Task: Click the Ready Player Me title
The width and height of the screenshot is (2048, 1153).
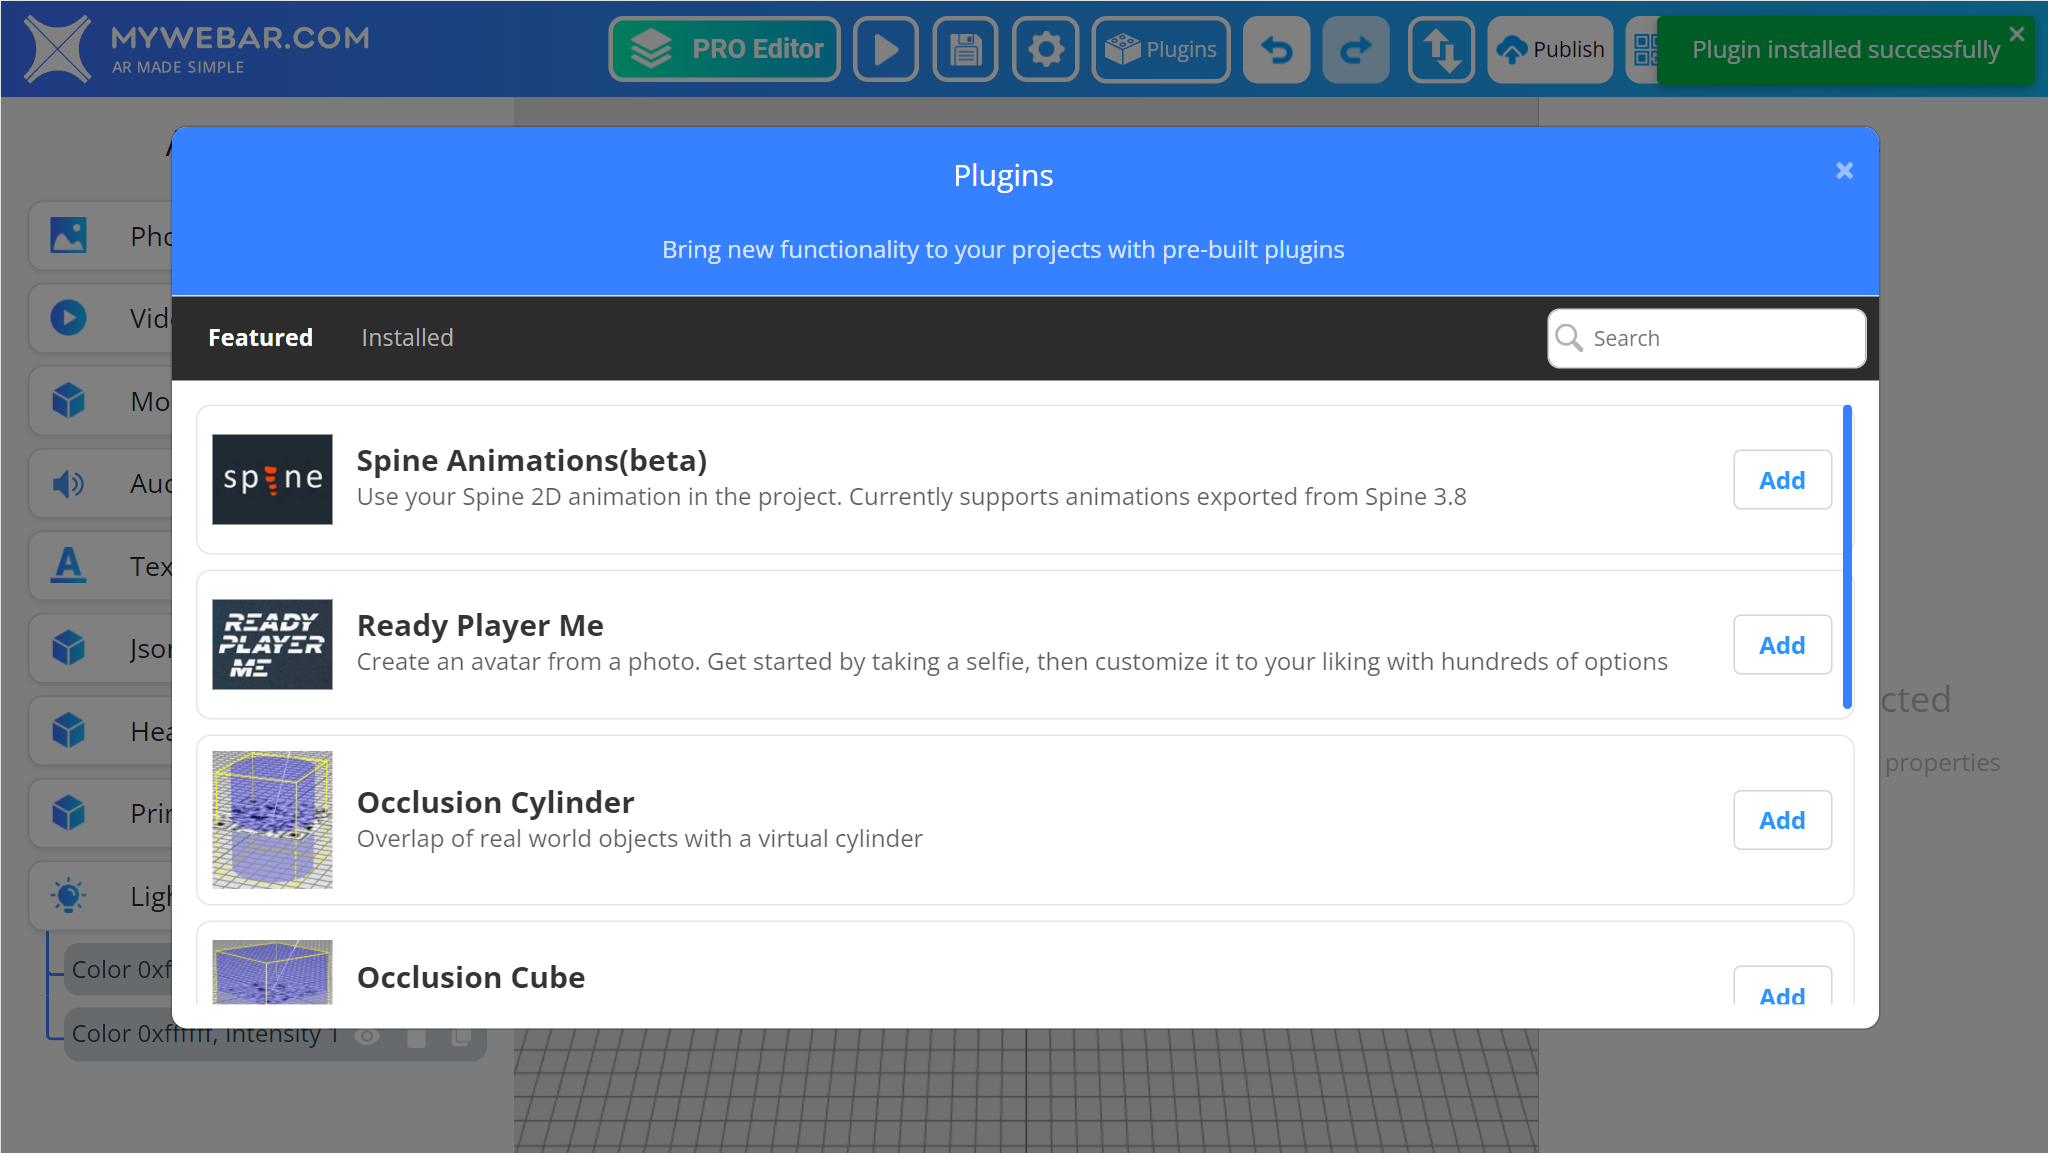Action: [480, 626]
